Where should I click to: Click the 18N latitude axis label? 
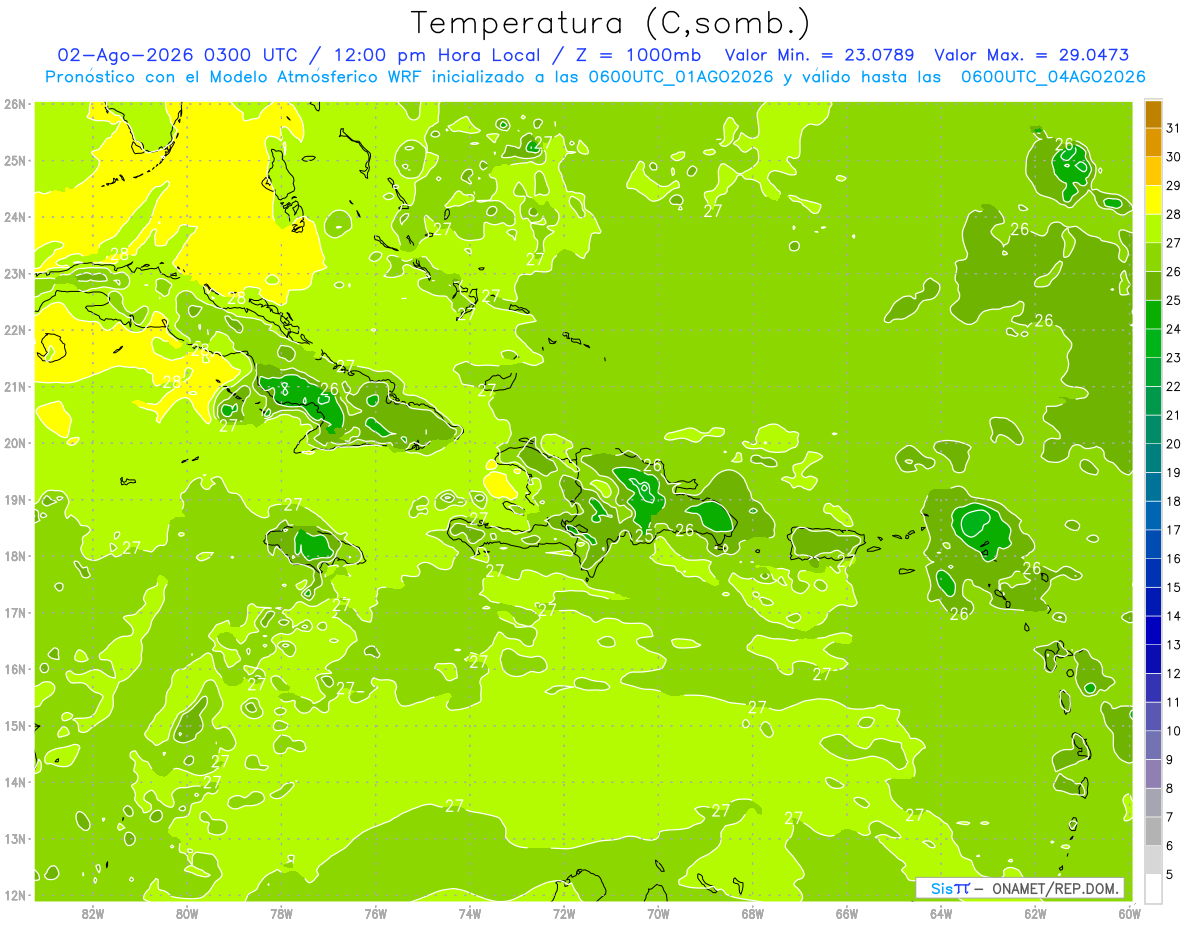pos(15,556)
